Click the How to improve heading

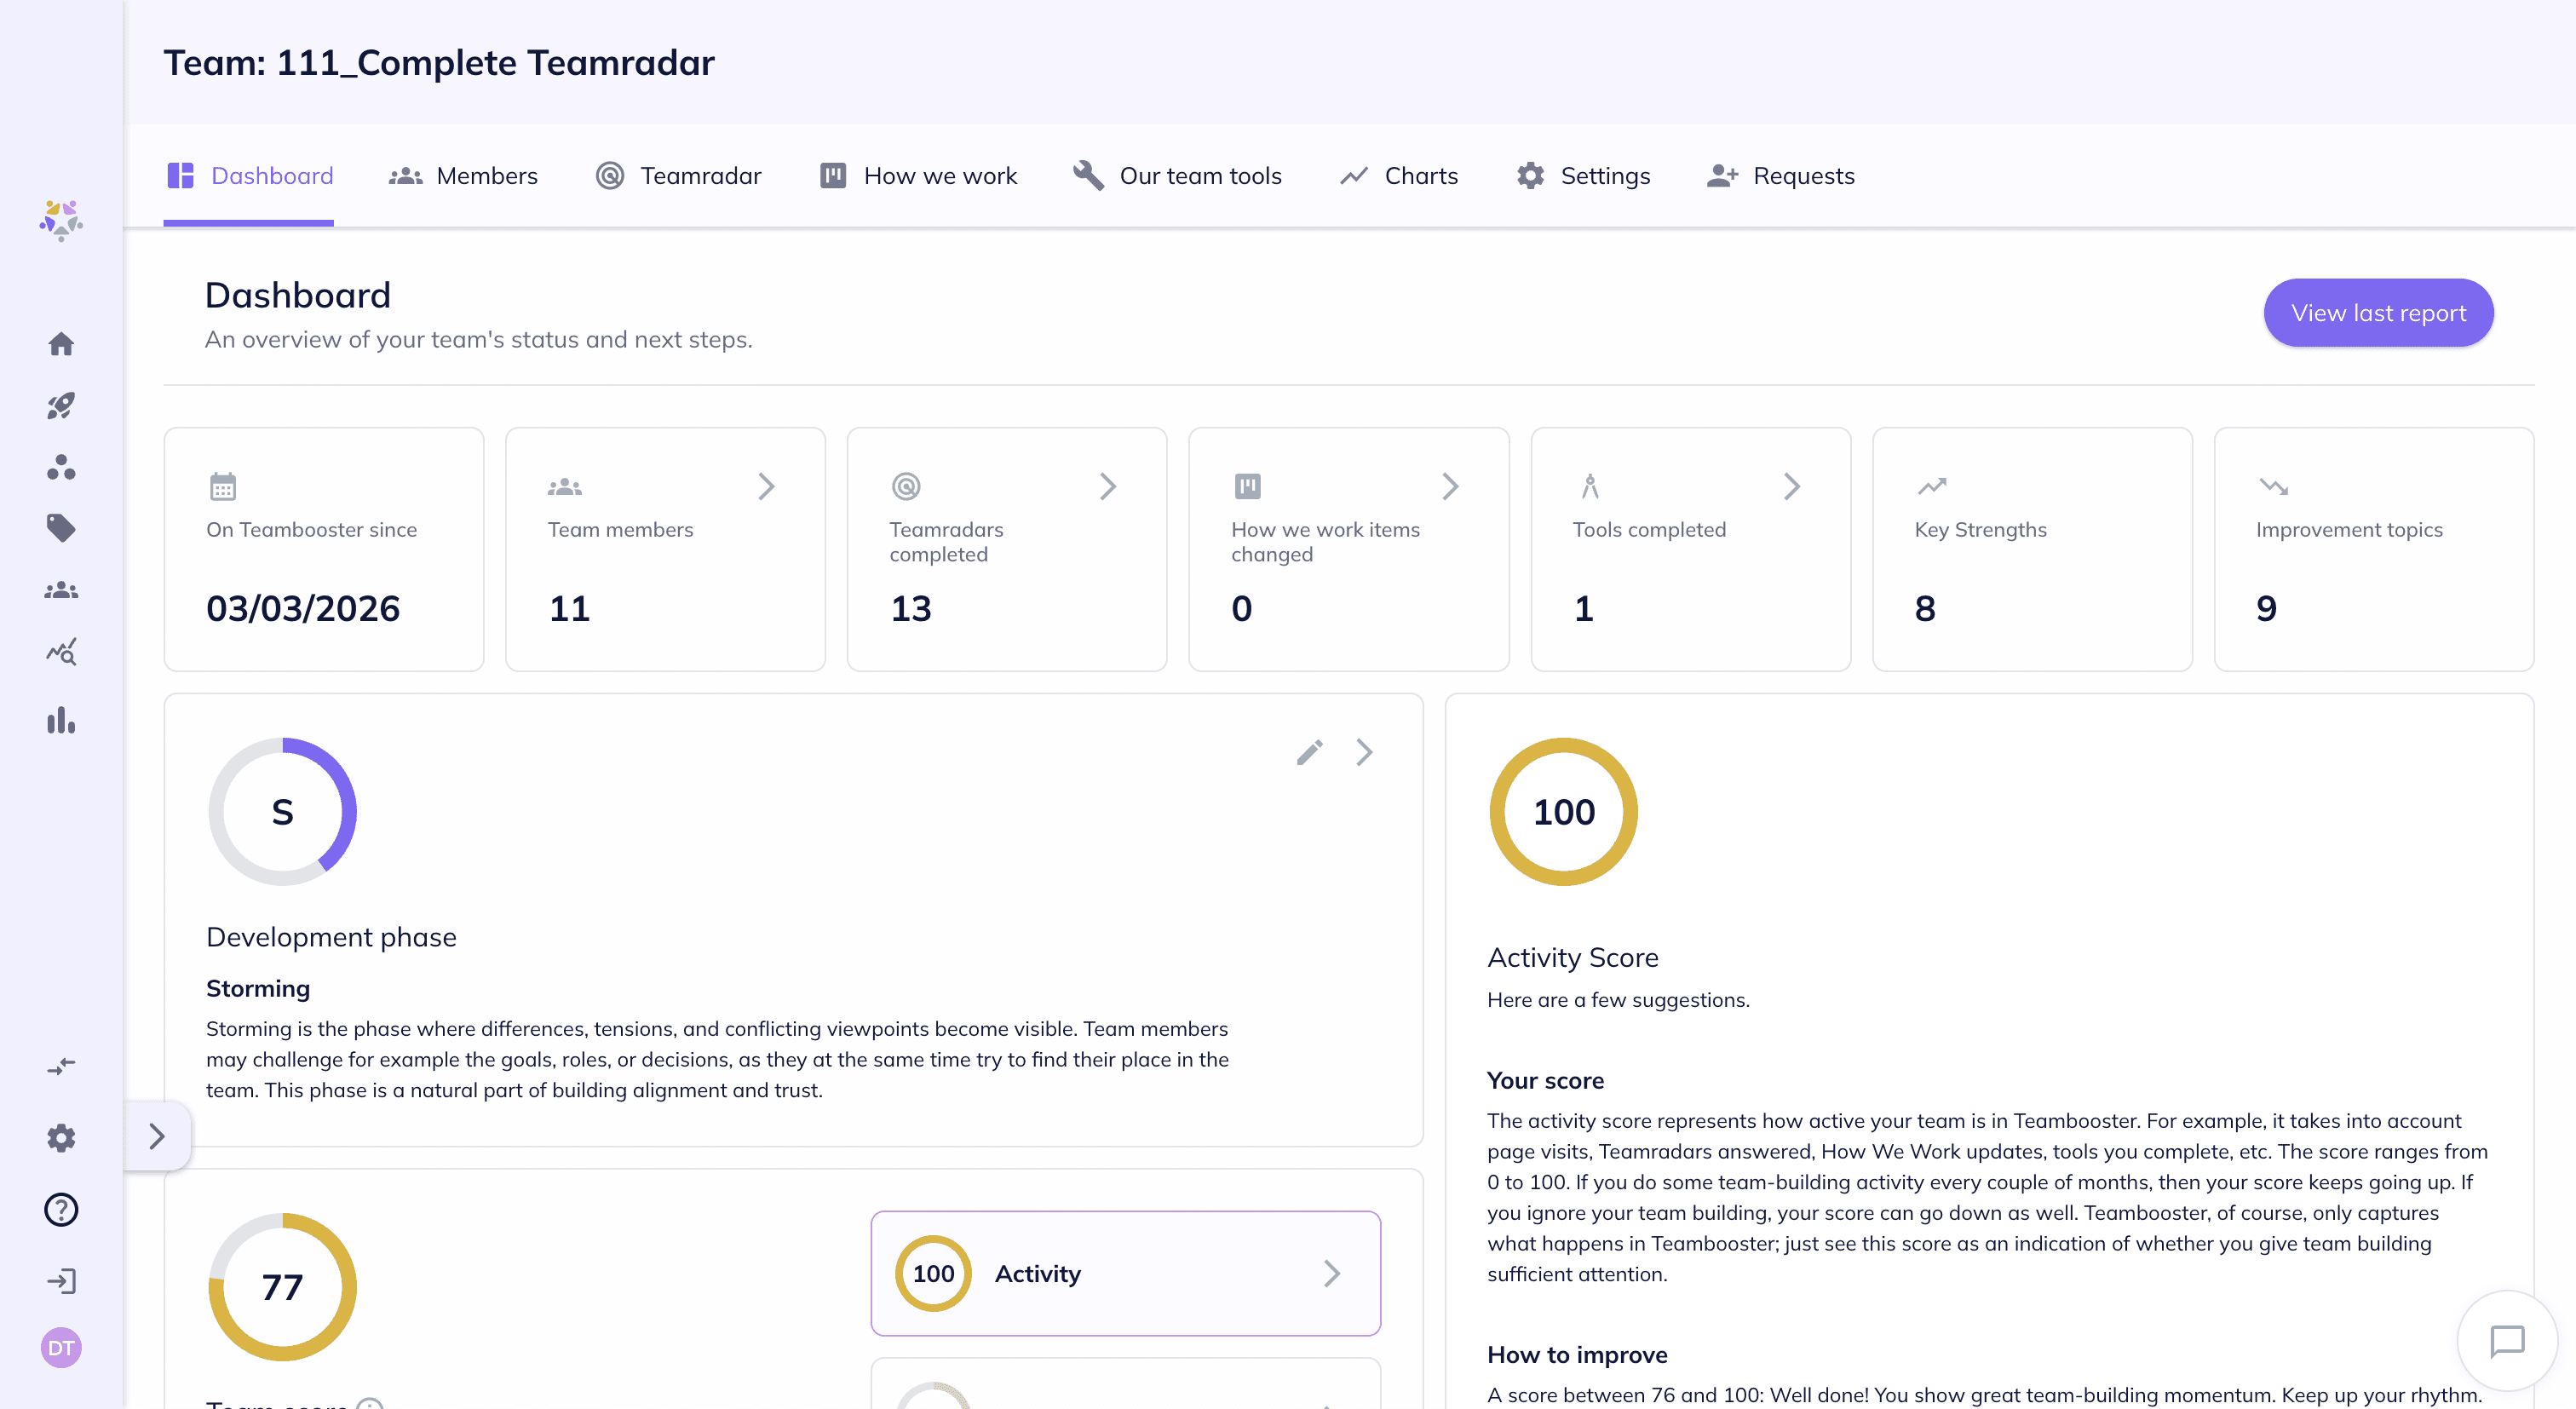pos(1577,1355)
